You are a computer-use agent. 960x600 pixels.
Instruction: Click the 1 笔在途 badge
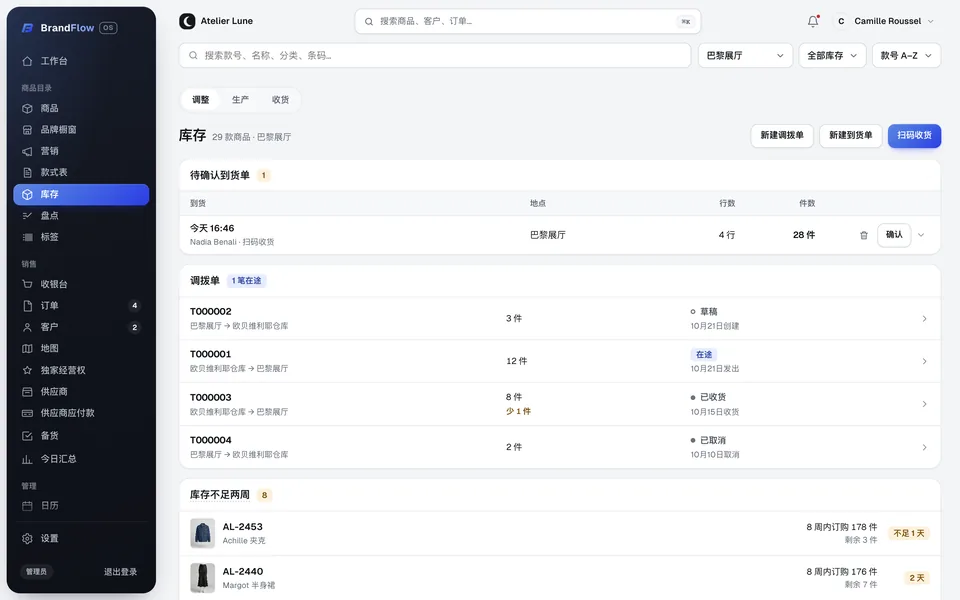tap(246, 281)
